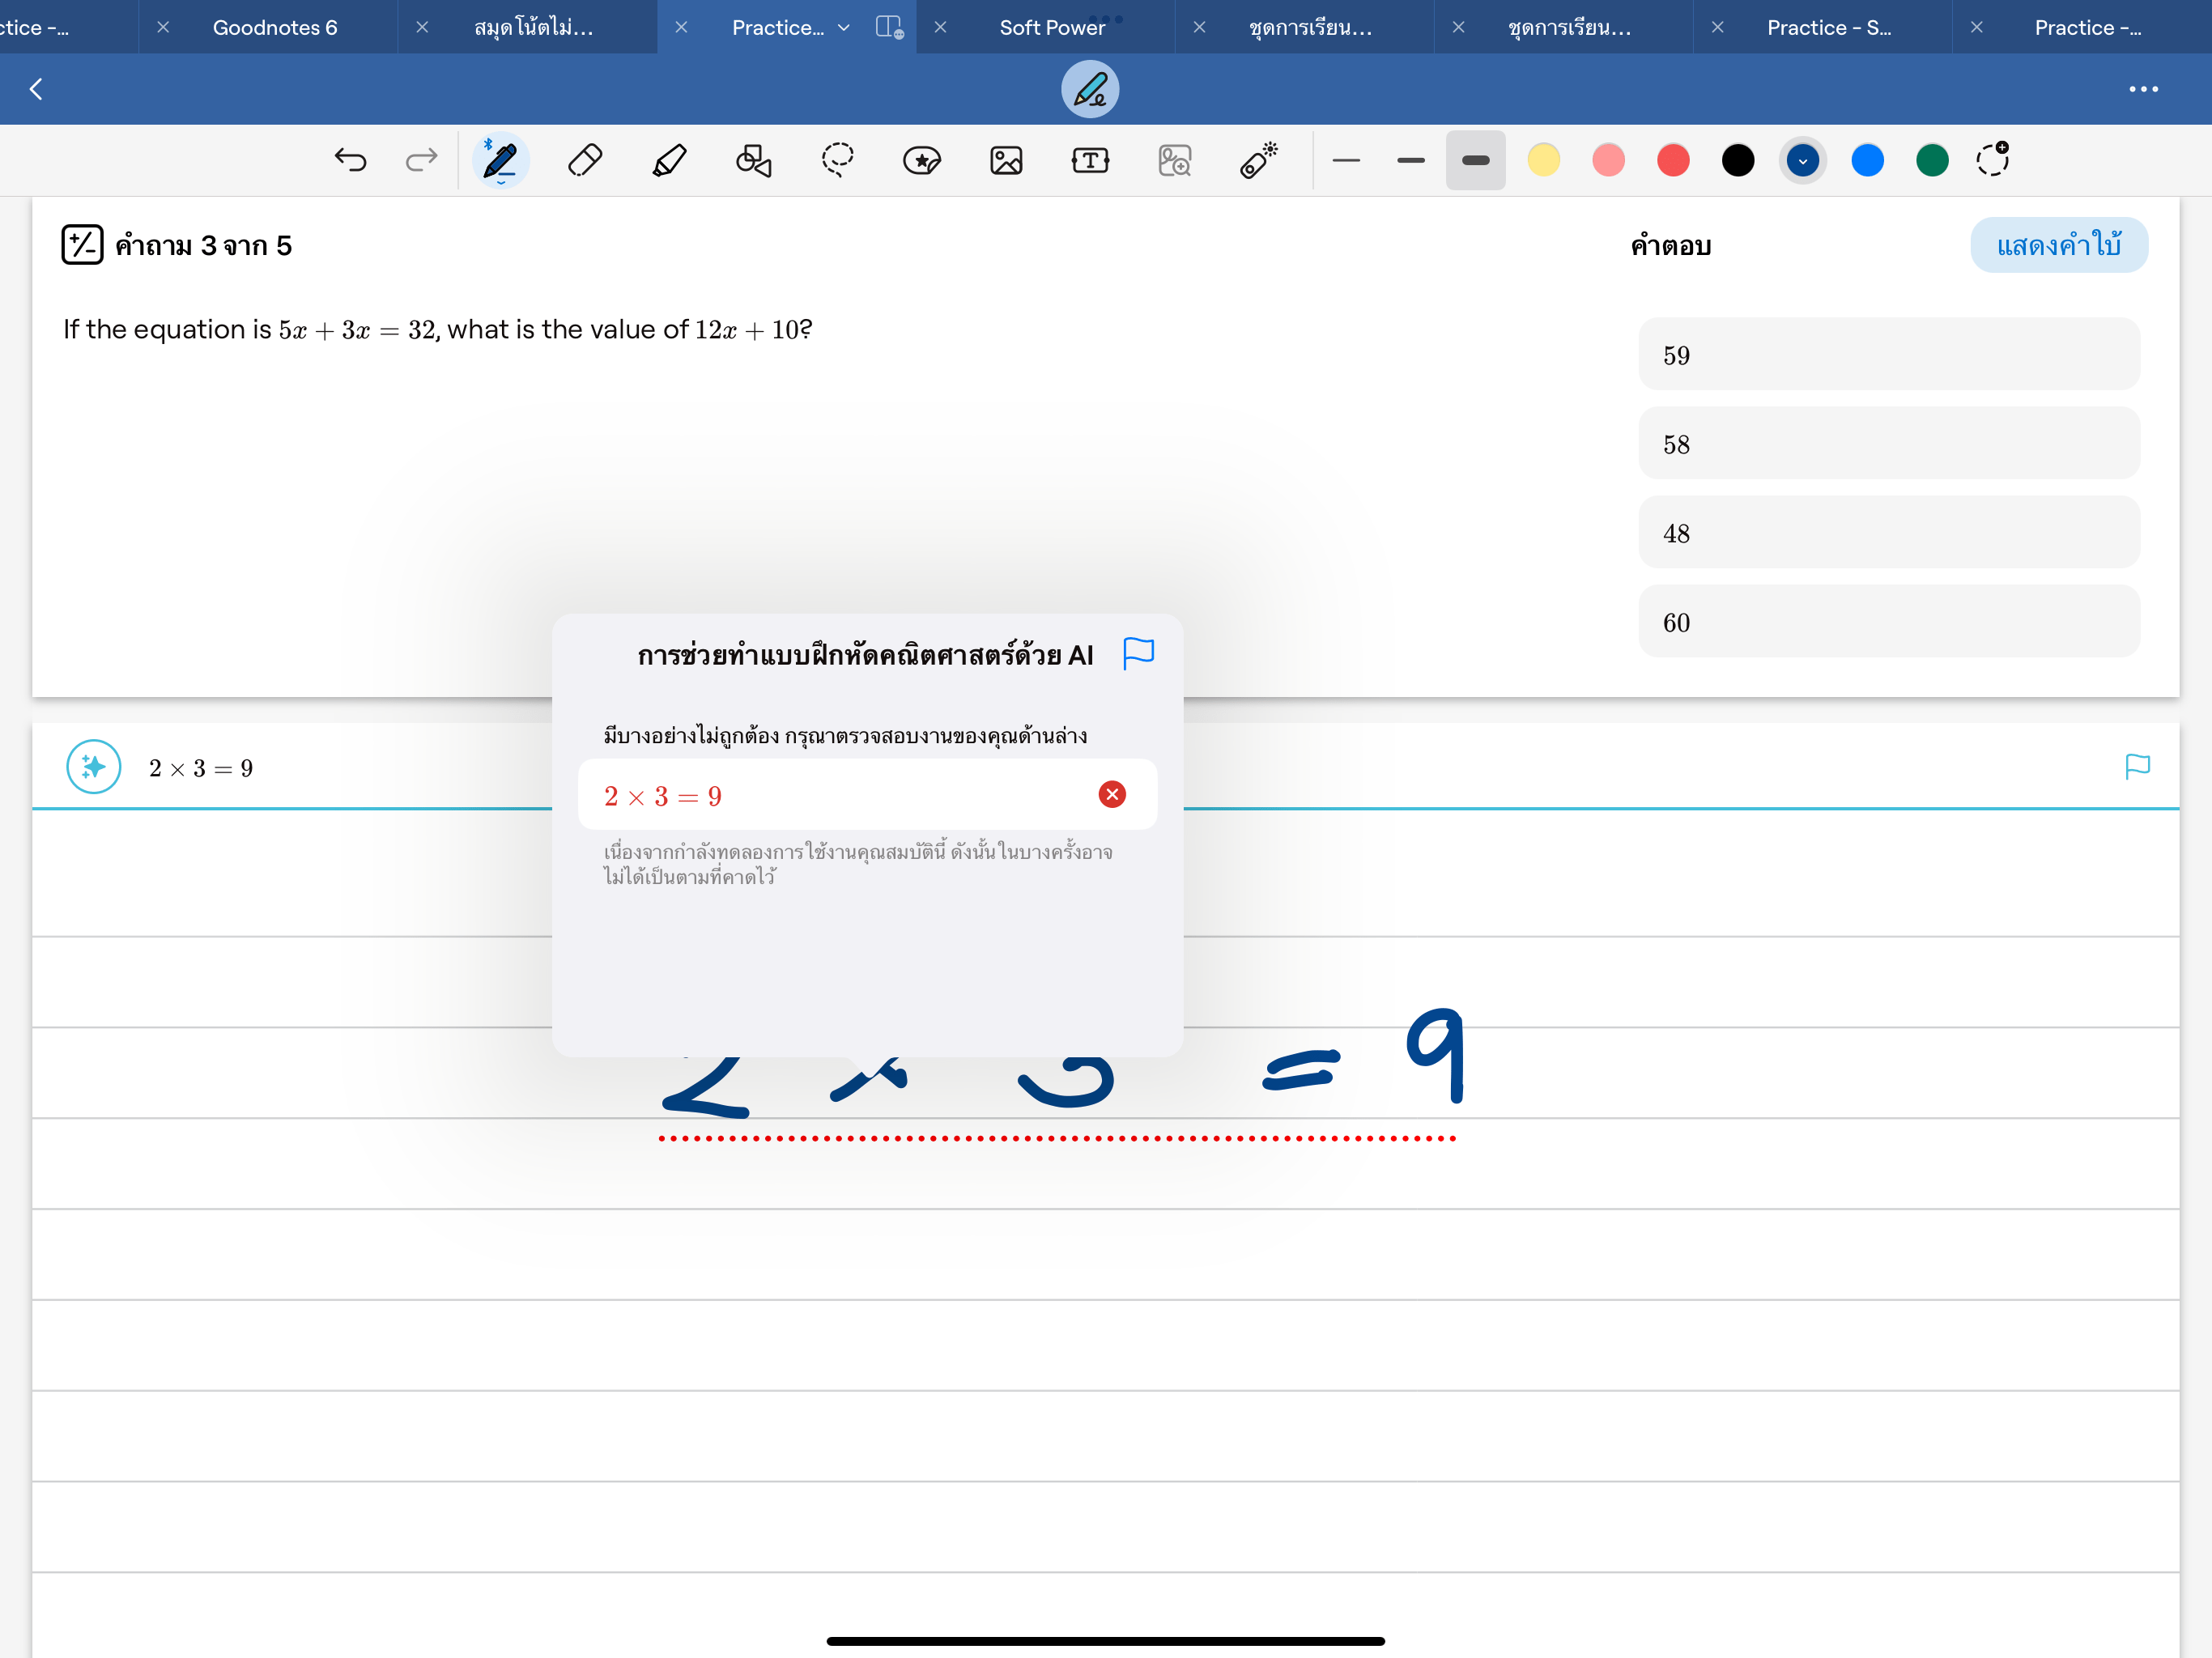Choose the green color swatch
2212x1658 pixels.
pos(1932,160)
